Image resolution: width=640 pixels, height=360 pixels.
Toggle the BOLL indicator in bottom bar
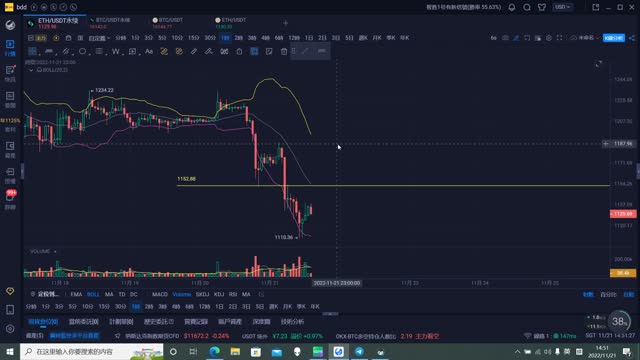pos(93,294)
